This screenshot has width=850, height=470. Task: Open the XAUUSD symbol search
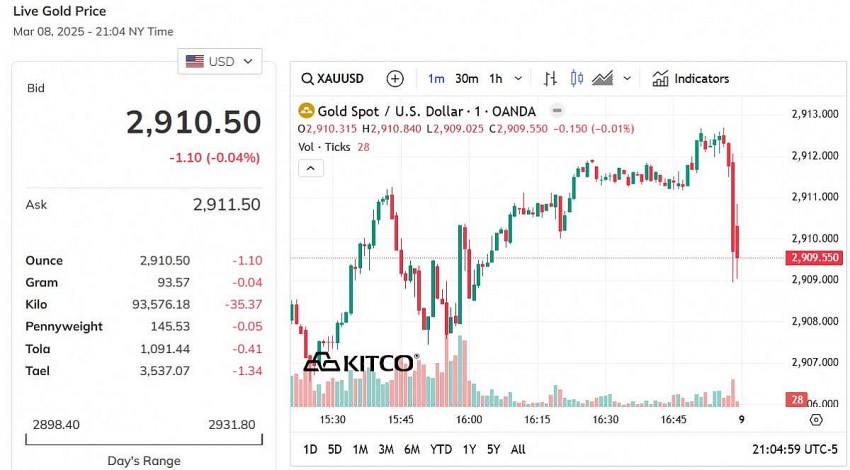[334, 79]
